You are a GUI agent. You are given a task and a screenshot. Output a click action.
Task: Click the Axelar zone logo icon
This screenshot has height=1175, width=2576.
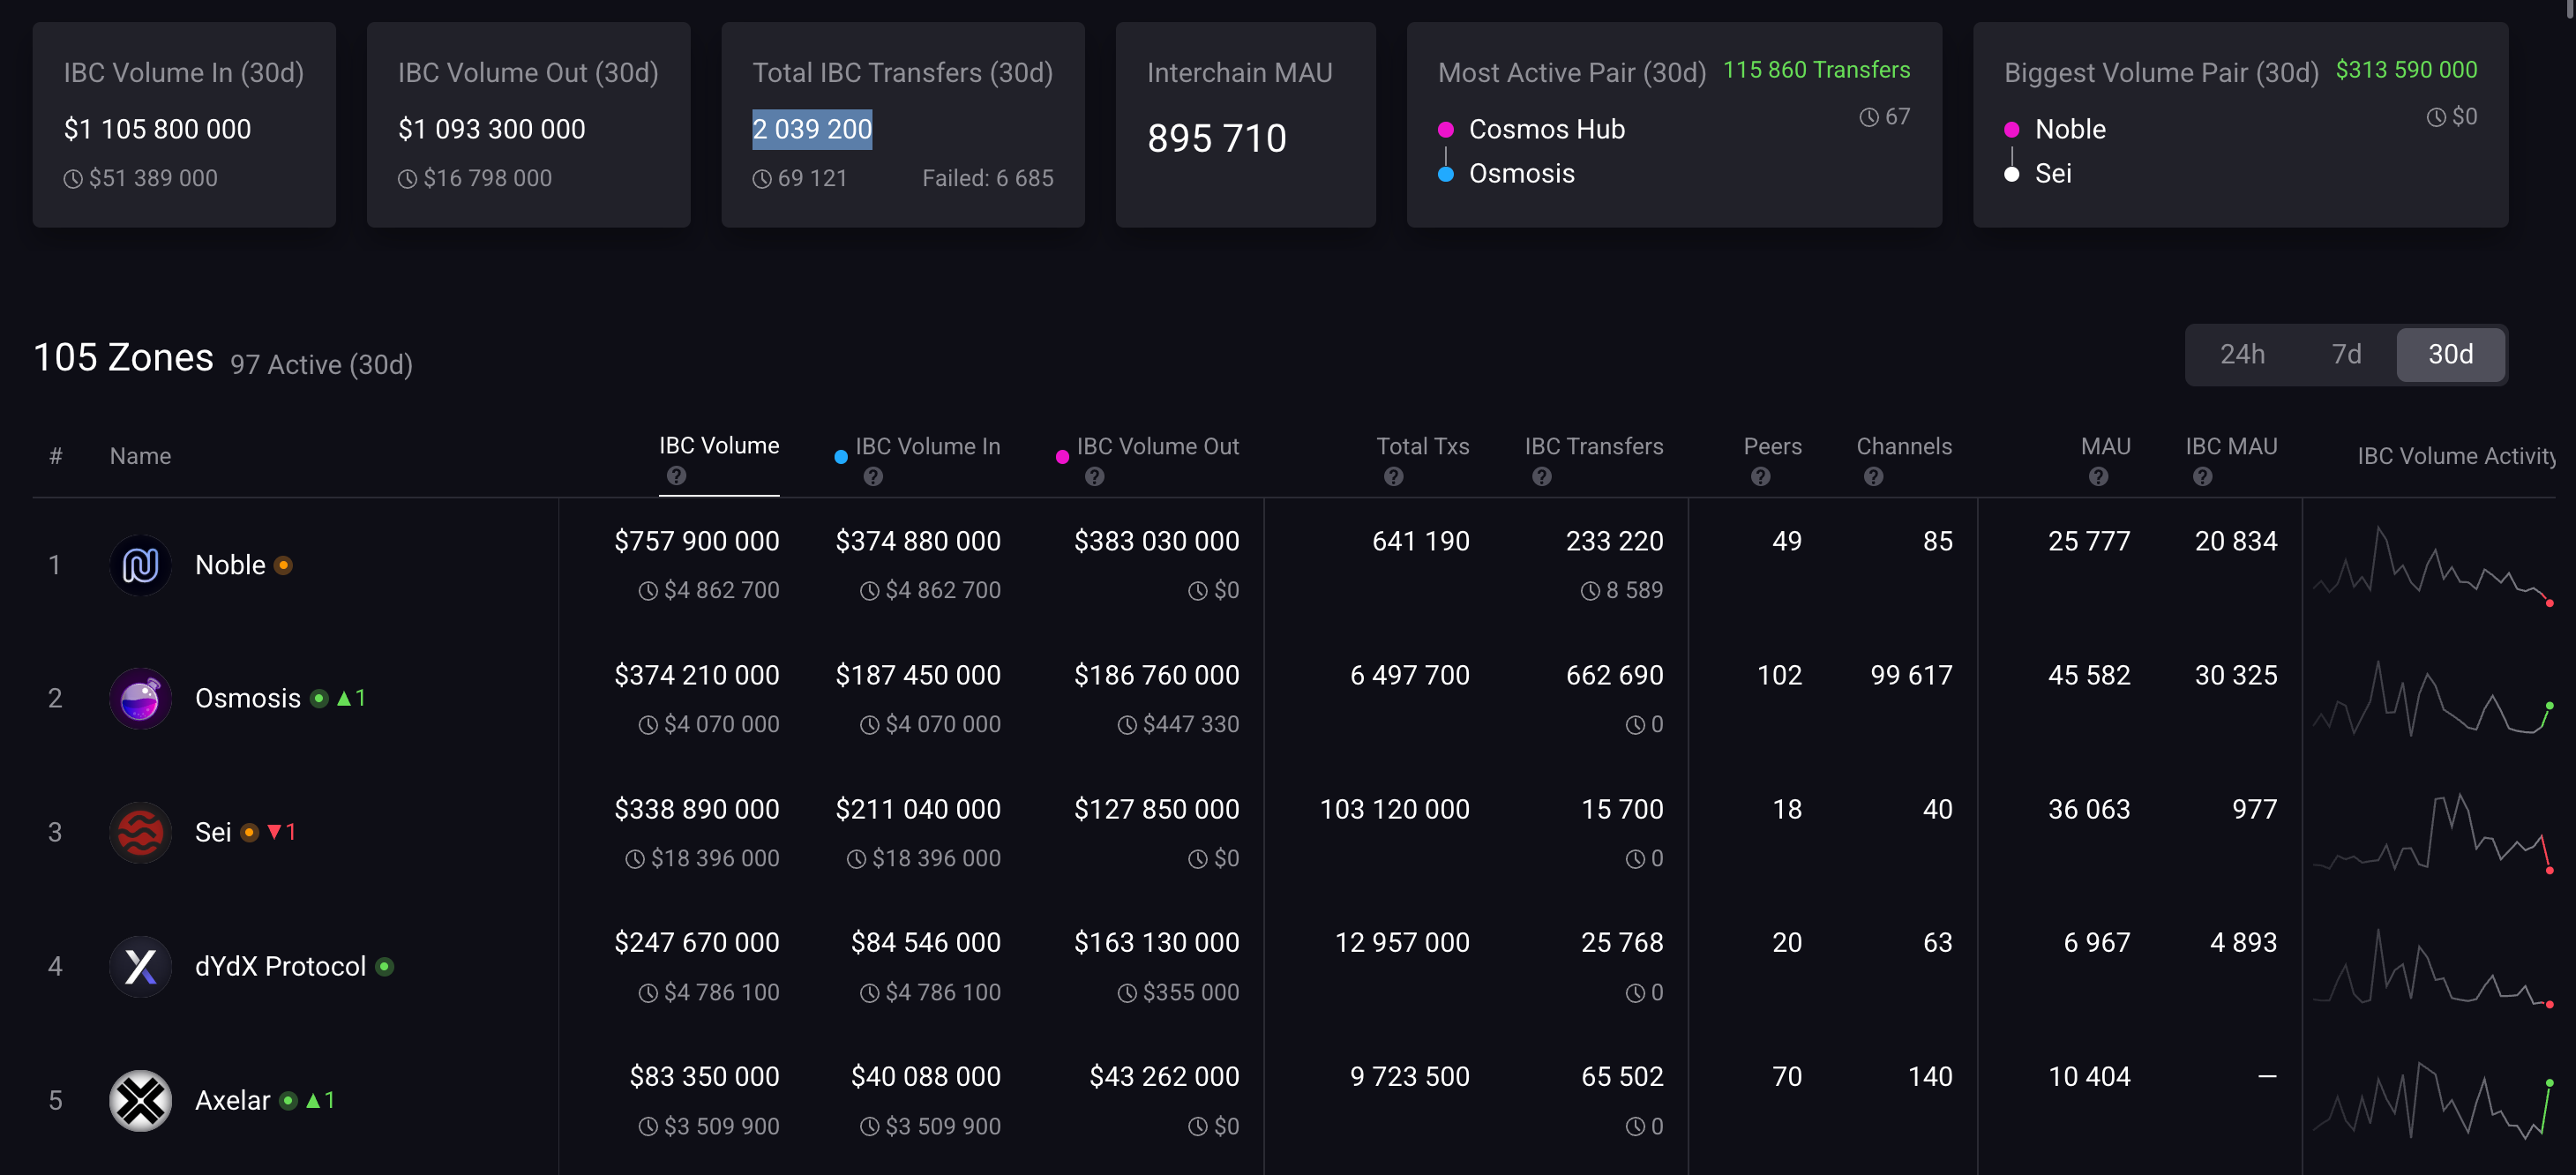[x=140, y=1100]
